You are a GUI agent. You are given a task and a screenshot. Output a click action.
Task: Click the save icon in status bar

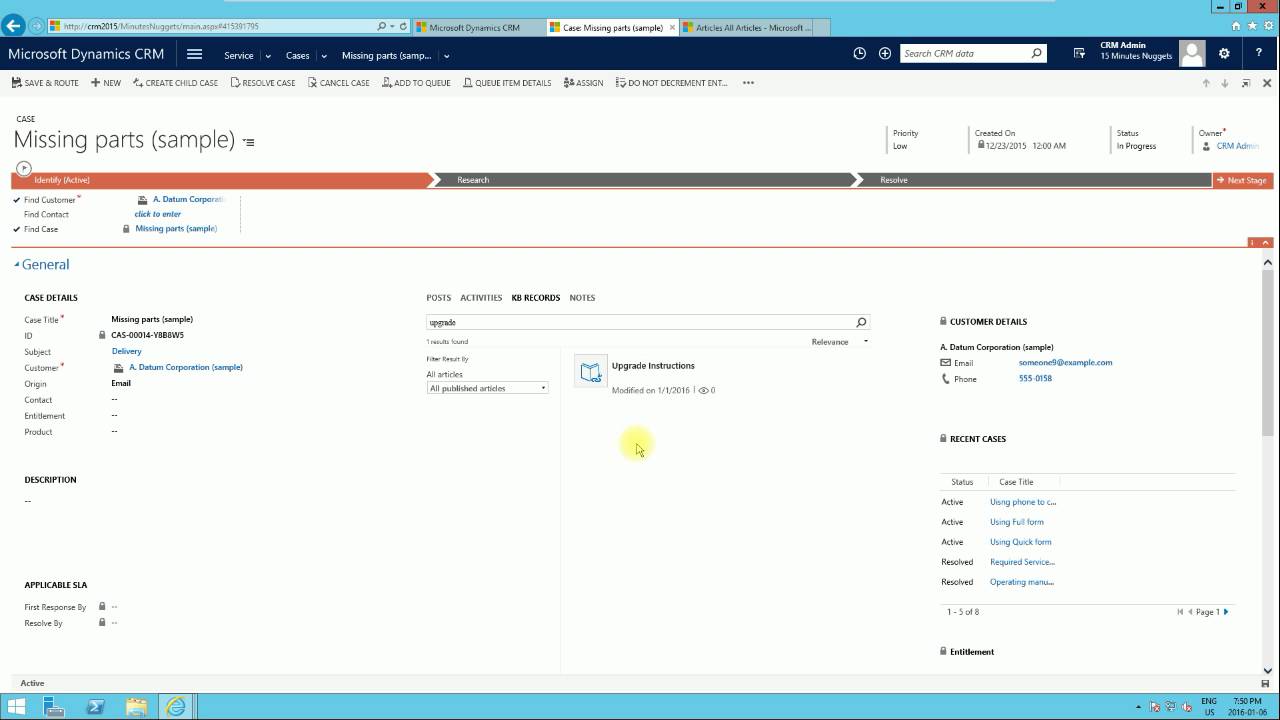pos(1265,683)
